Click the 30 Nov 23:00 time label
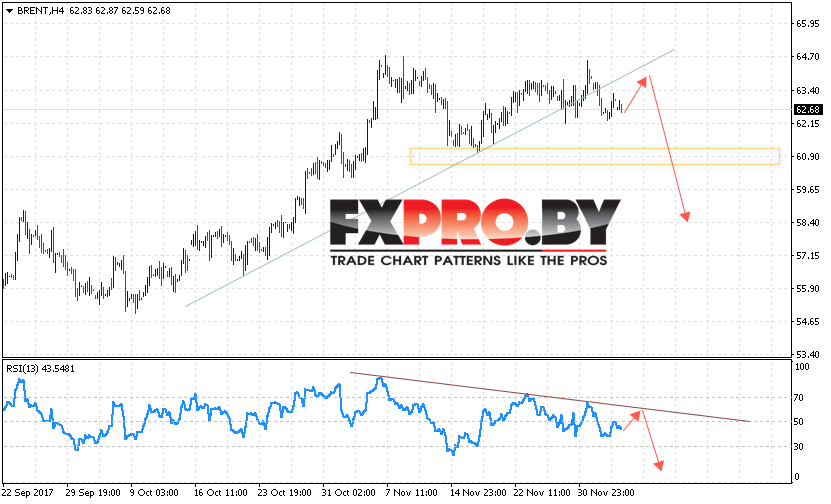The width and height of the screenshot is (831, 504). coord(606,493)
